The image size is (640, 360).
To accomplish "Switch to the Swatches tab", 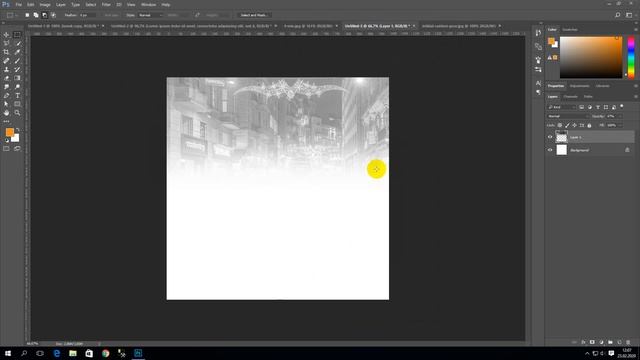I will (570, 29).
